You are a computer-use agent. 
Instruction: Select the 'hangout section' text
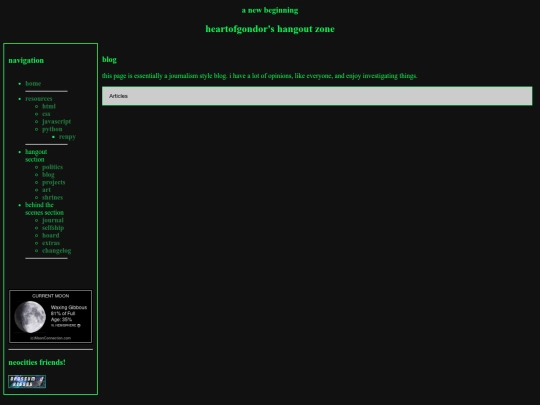pyautogui.click(x=36, y=156)
